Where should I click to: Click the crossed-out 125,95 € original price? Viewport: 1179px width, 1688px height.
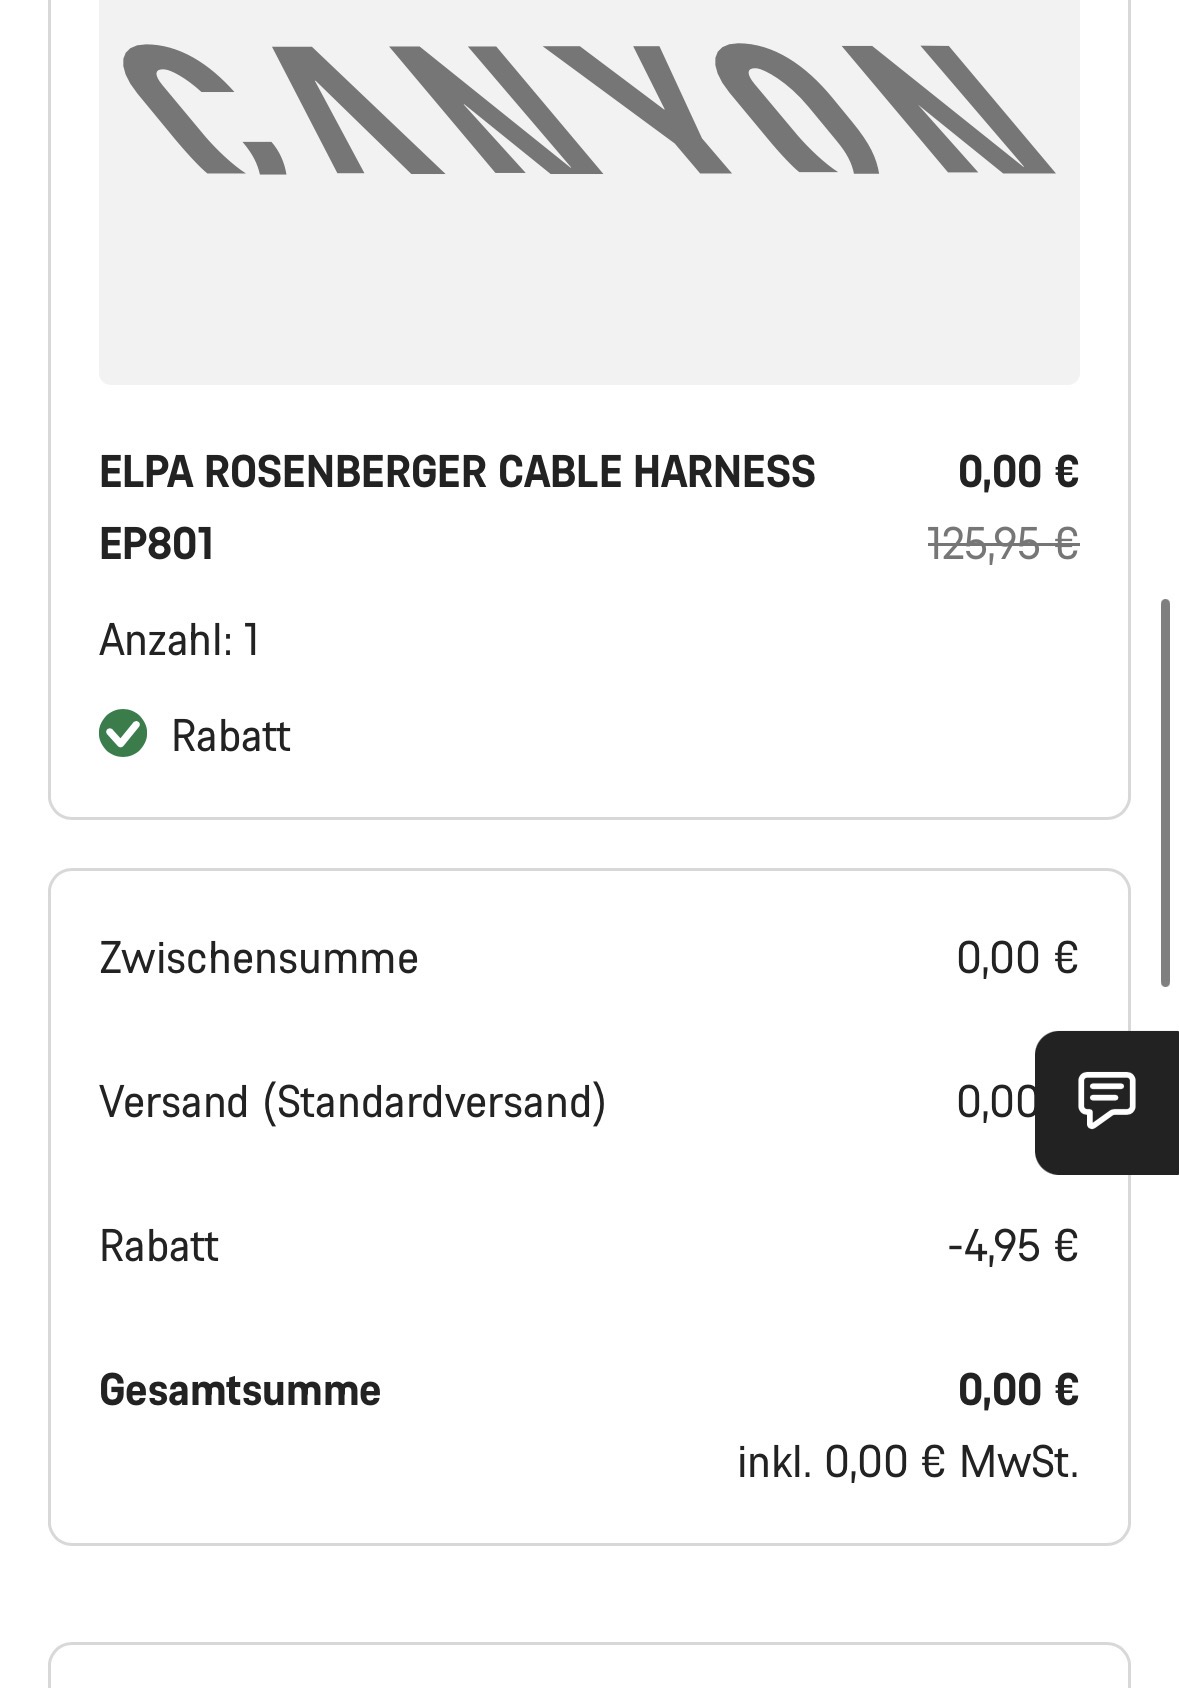tap(1003, 545)
